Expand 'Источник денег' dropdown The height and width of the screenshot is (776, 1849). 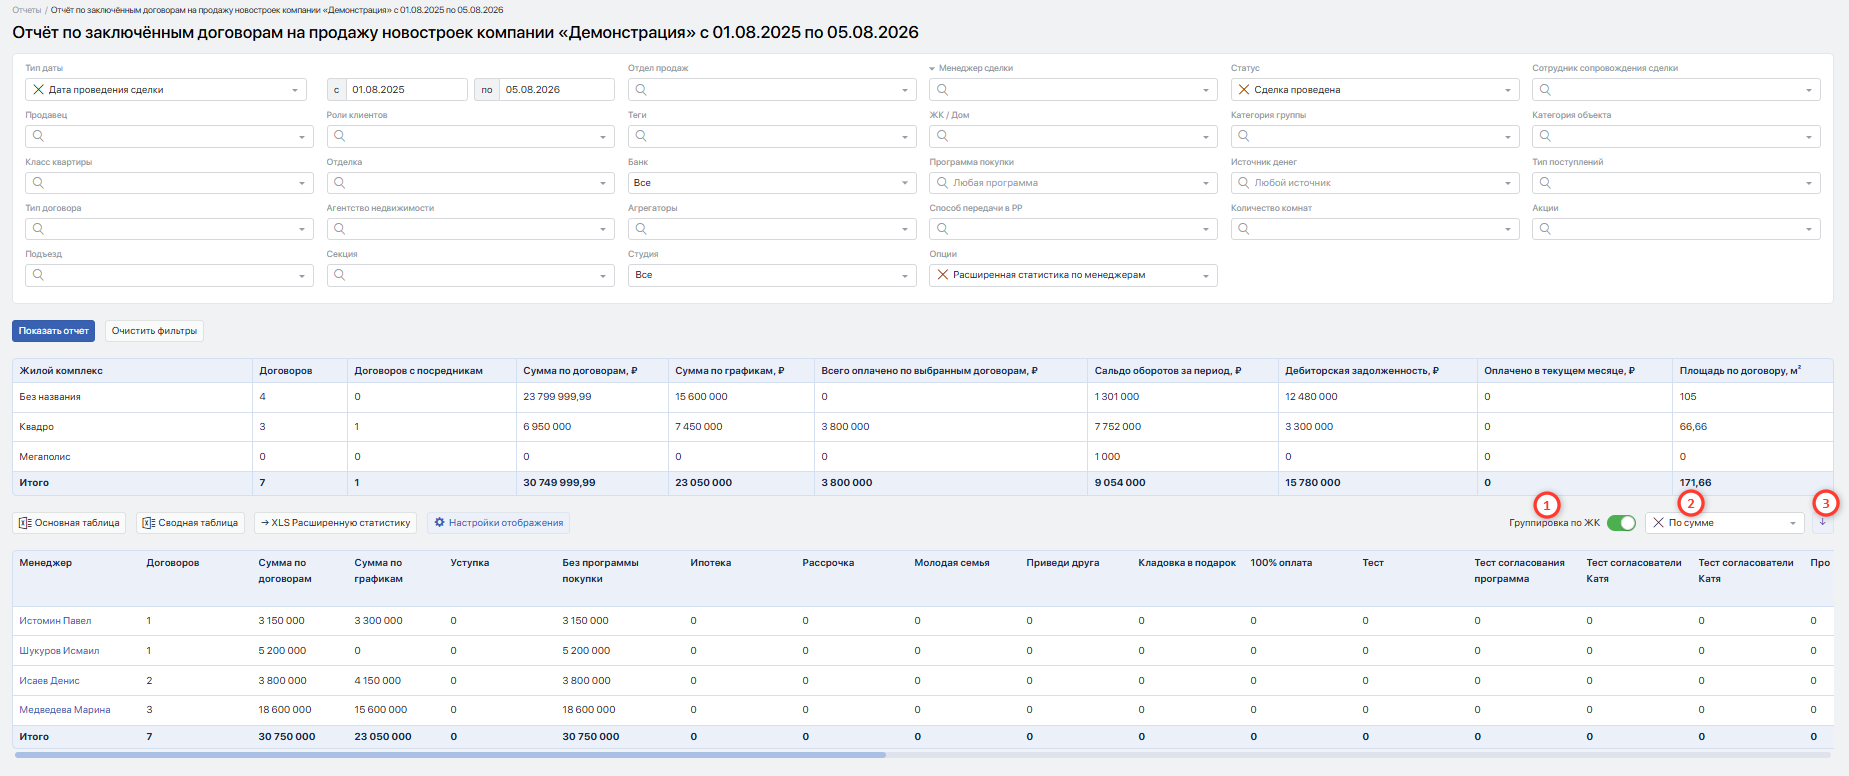pyautogui.click(x=1374, y=183)
